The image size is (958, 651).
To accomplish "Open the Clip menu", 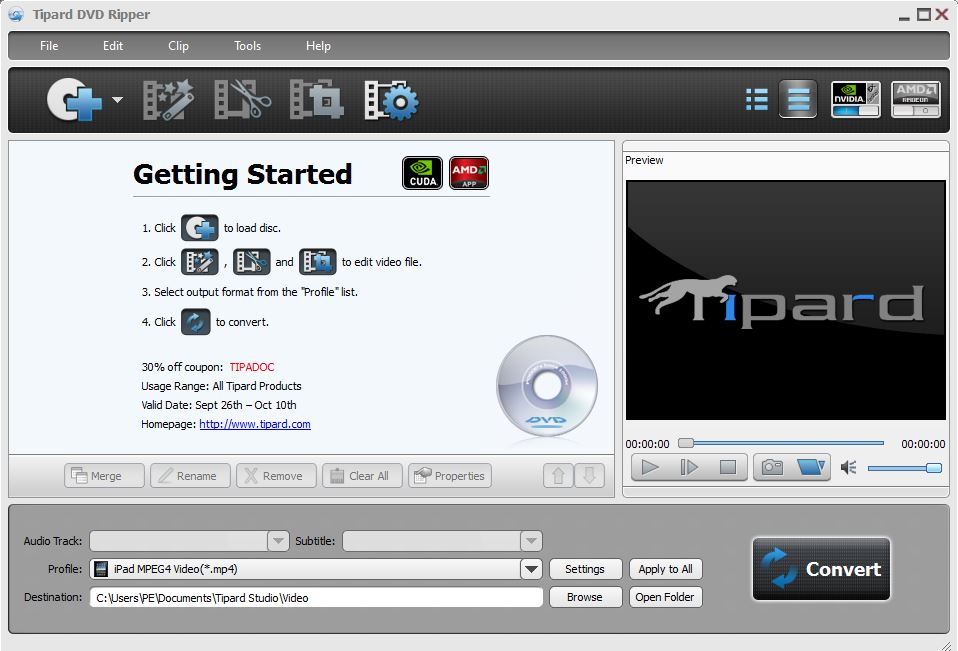I will pos(178,46).
